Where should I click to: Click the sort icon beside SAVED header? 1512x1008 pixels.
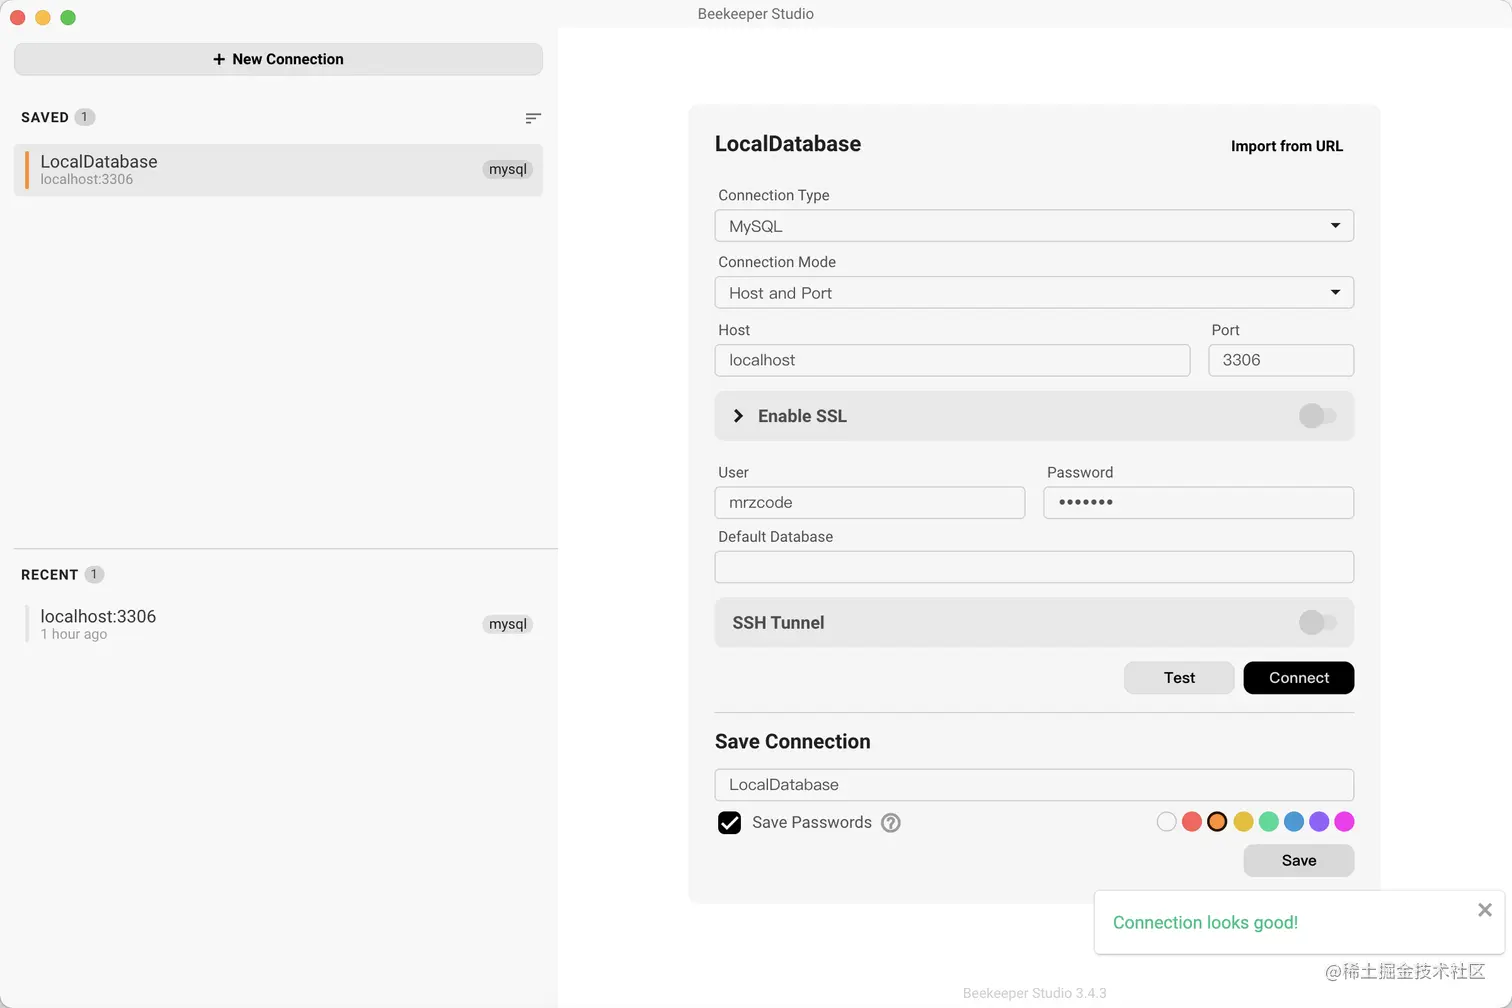533,118
